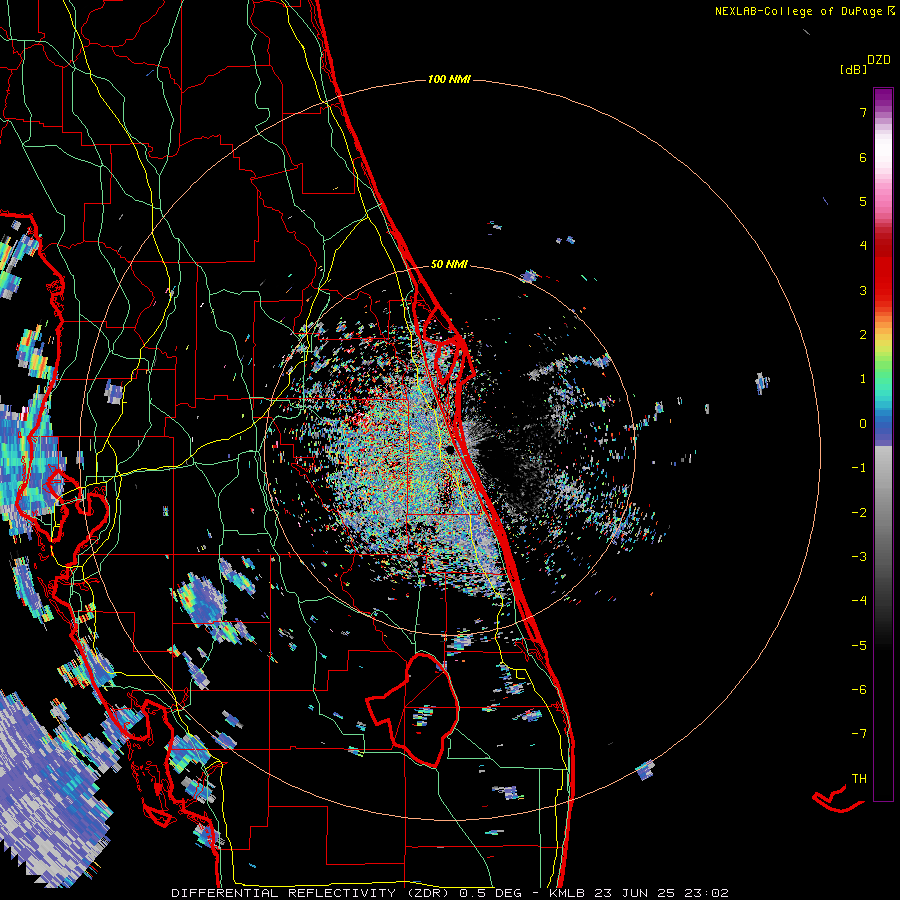Click the 2 value on the color scale
The width and height of the screenshot is (900, 900).
(863, 335)
